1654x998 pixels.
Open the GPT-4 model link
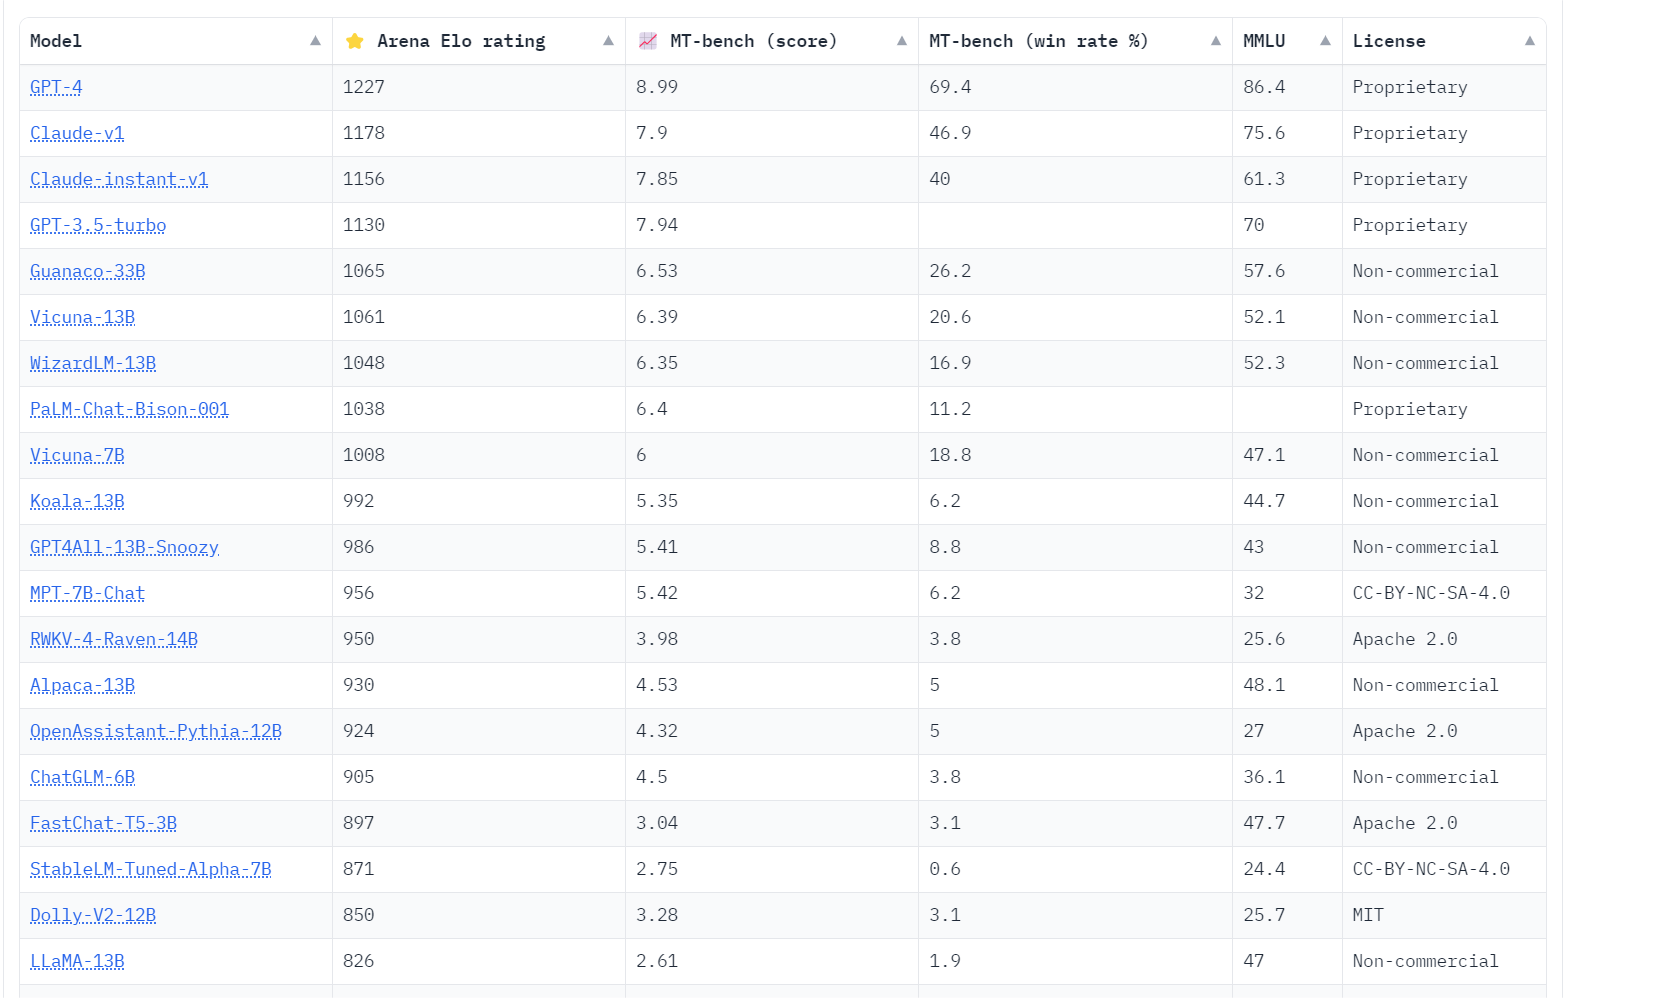tap(56, 87)
